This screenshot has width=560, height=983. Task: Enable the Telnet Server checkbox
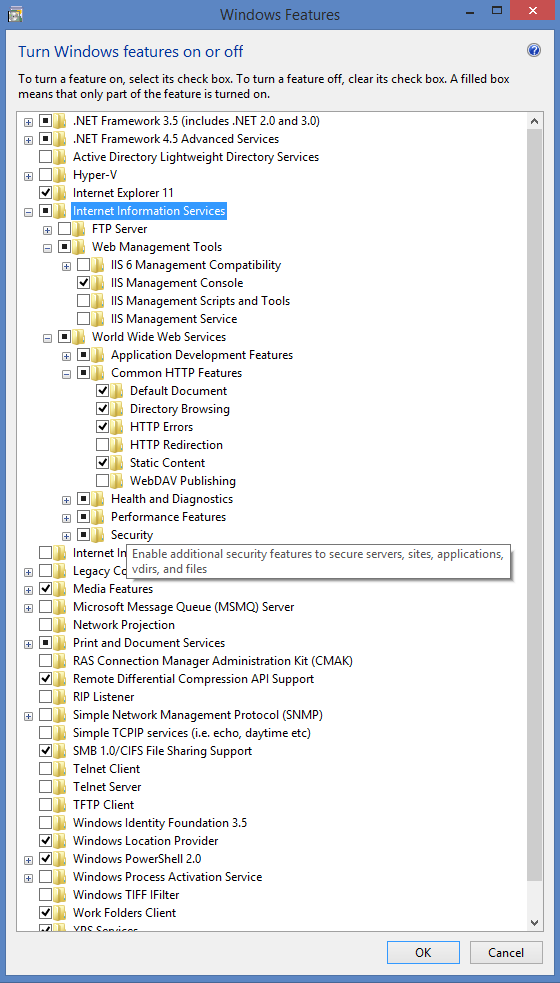tap(45, 787)
